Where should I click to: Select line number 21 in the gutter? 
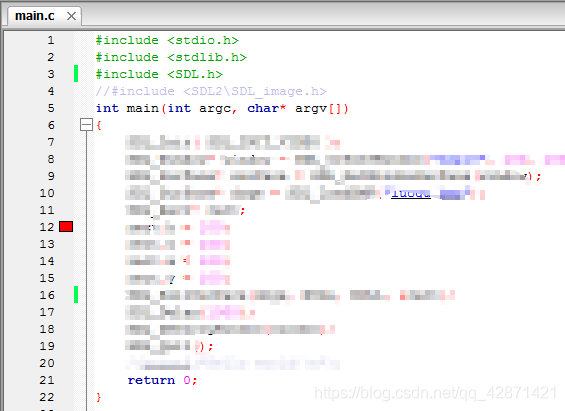point(47,380)
